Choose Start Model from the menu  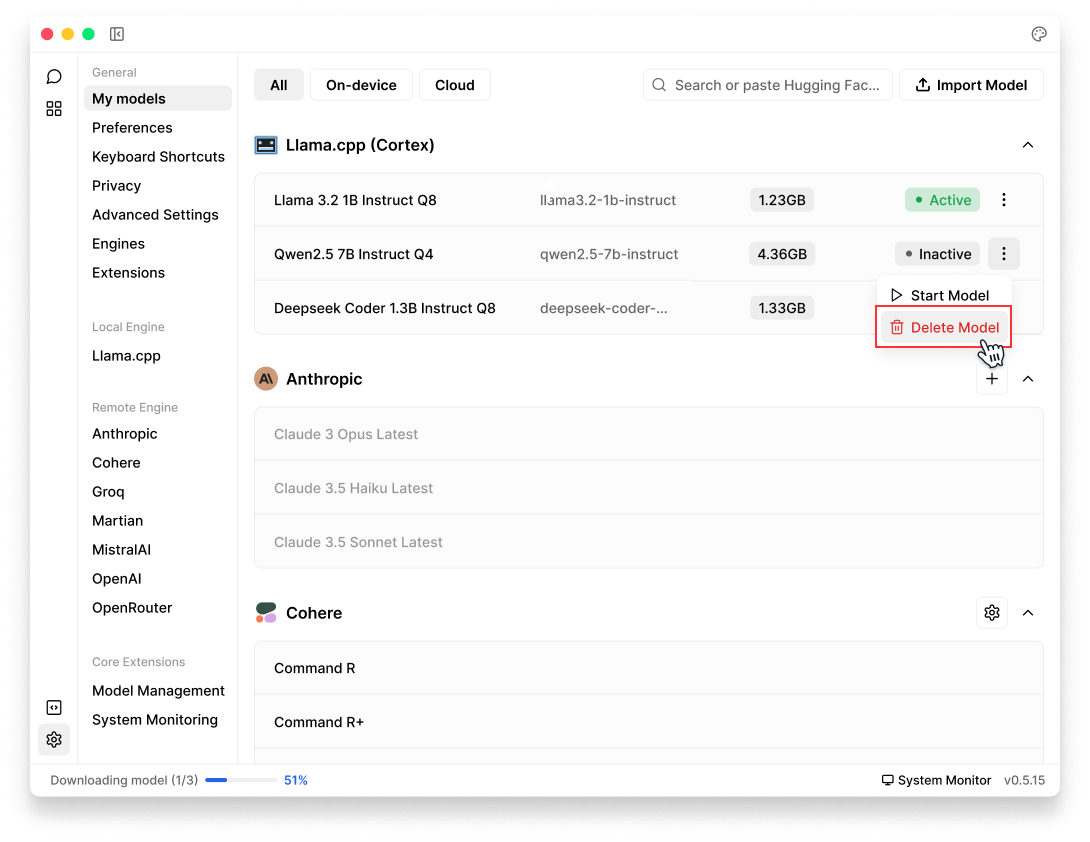[943, 295]
